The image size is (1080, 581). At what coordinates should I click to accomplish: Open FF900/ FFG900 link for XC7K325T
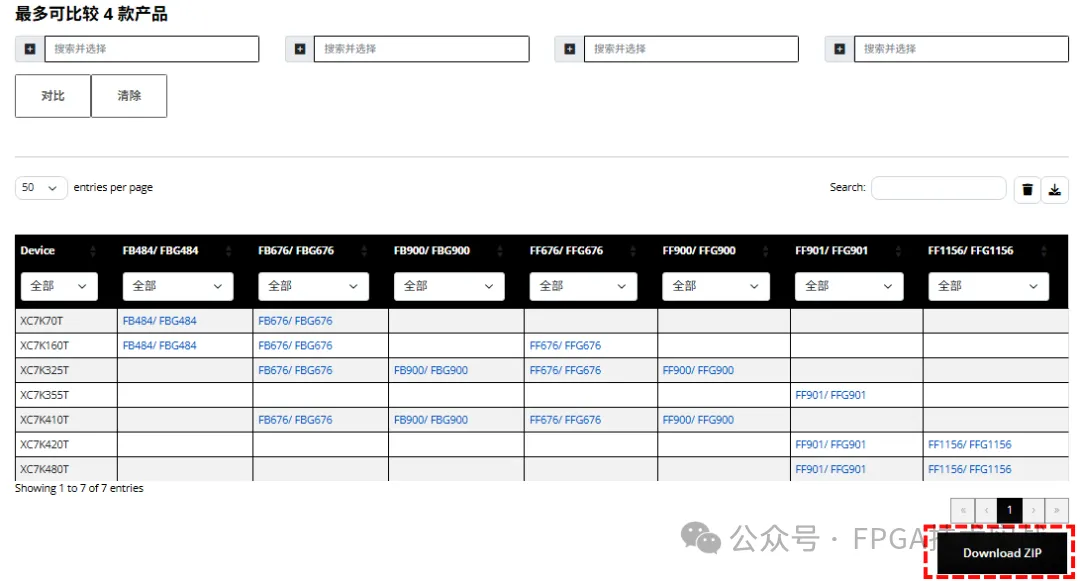(698, 370)
